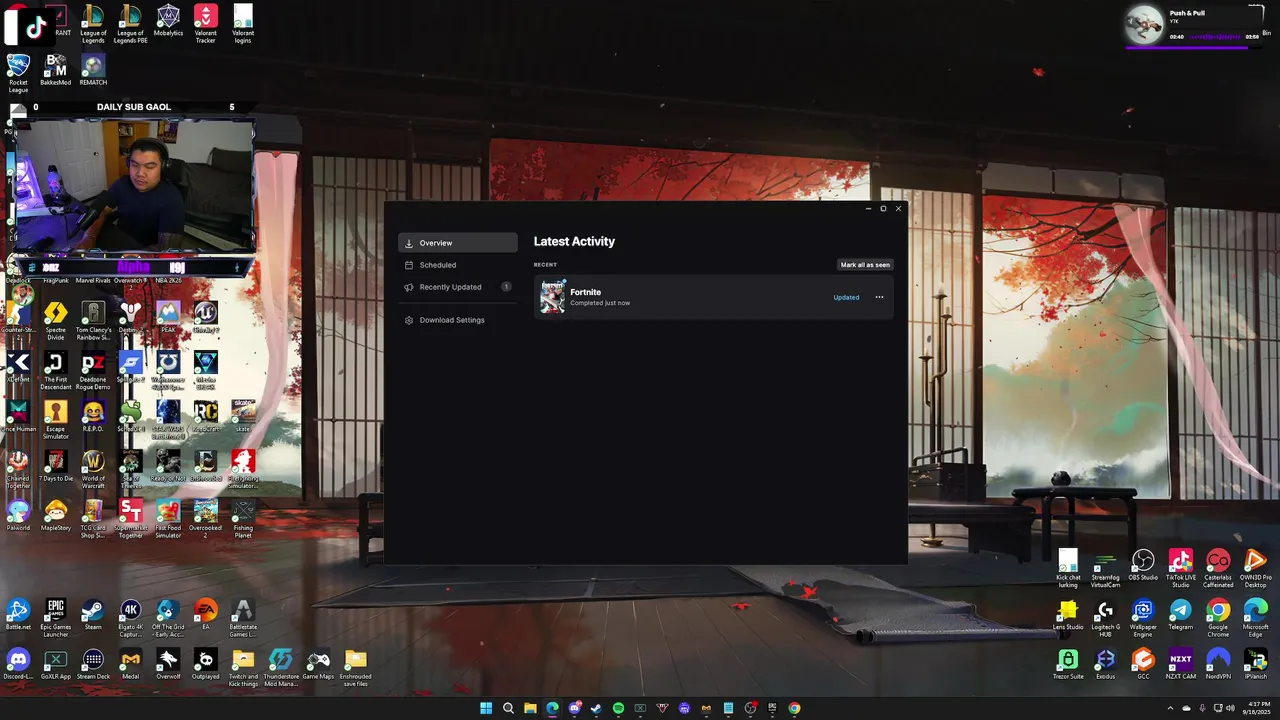Open Google Chrome desktop shortcut
The height and width of the screenshot is (720, 1280).
coord(1218,617)
